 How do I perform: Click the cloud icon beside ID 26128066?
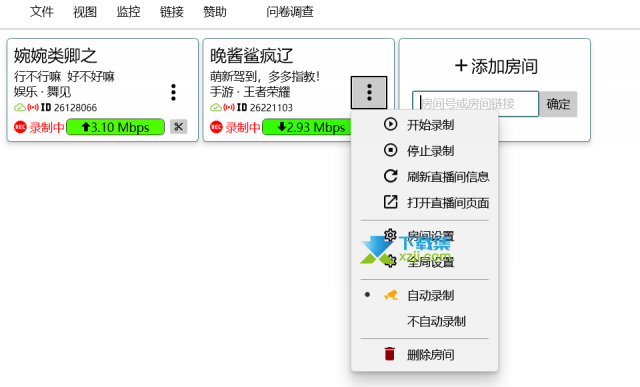click(x=20, y=107)
